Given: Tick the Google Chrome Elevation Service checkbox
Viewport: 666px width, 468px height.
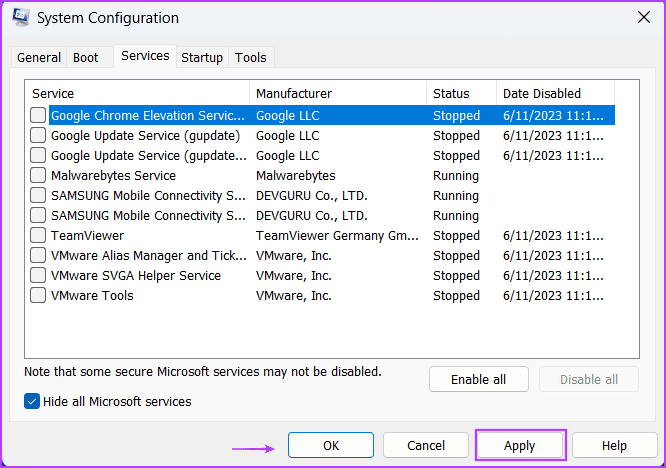Looking at the screenshot, I should click(x=38, y=115).
